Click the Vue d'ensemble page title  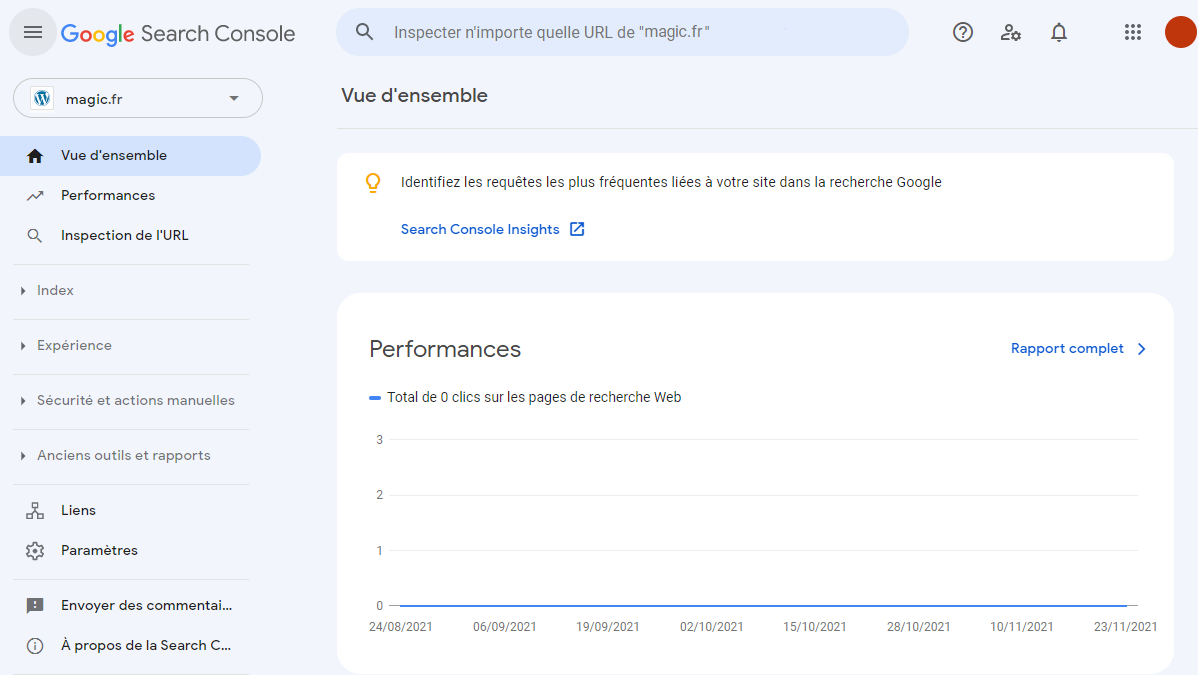coord(414,96)
